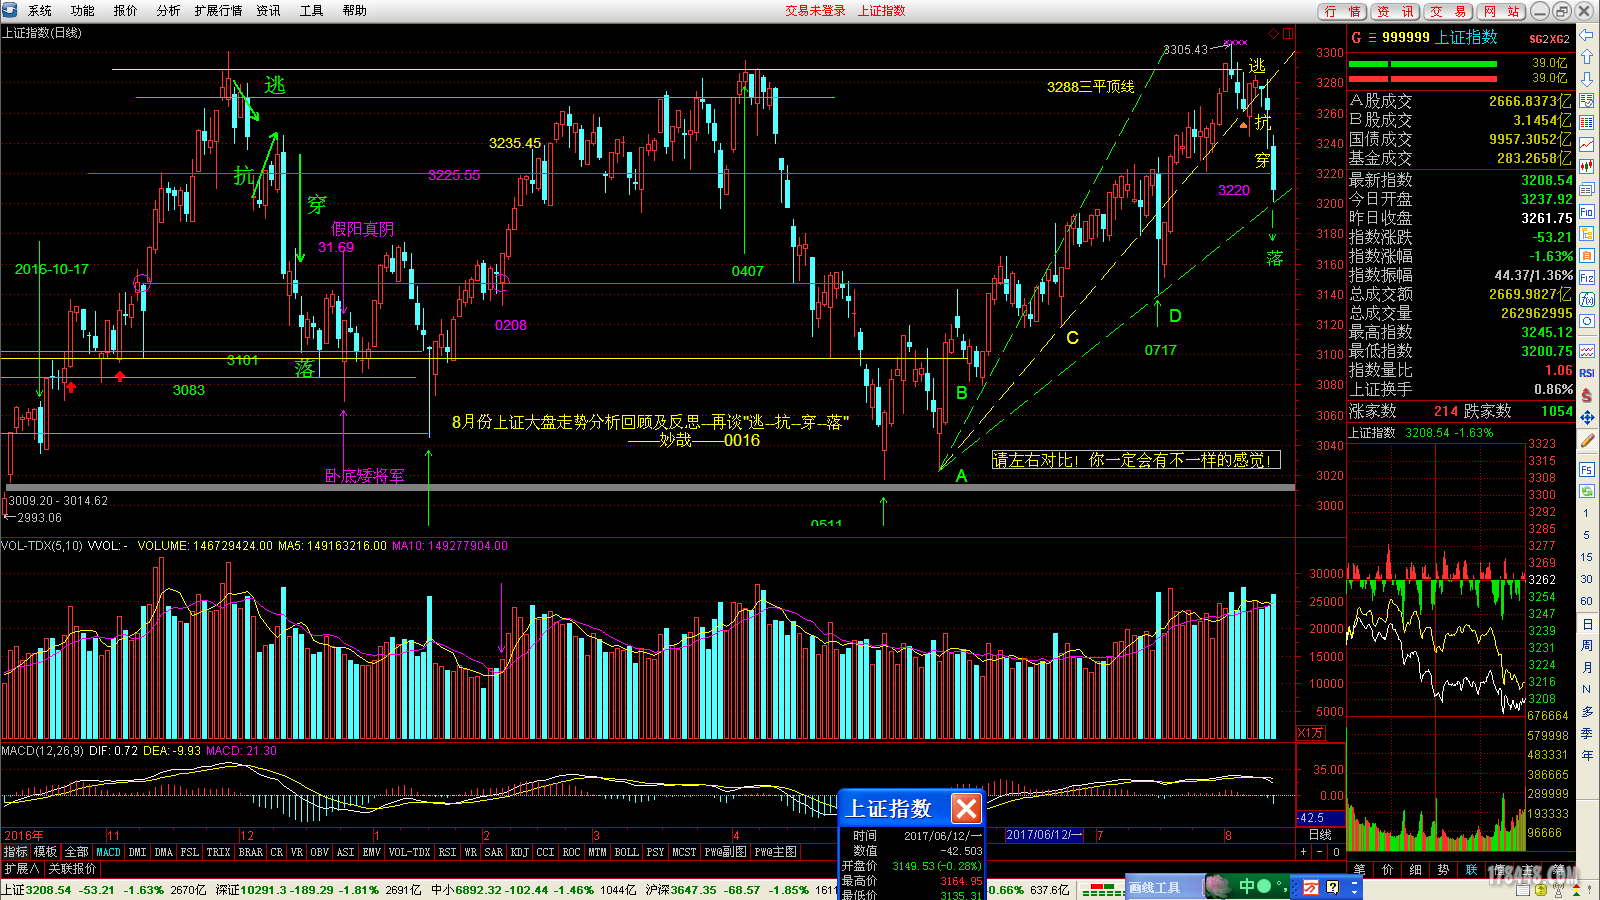Select the 笔 tab below intraday chart
1600x900 pixels.
tap(1359, 869)
